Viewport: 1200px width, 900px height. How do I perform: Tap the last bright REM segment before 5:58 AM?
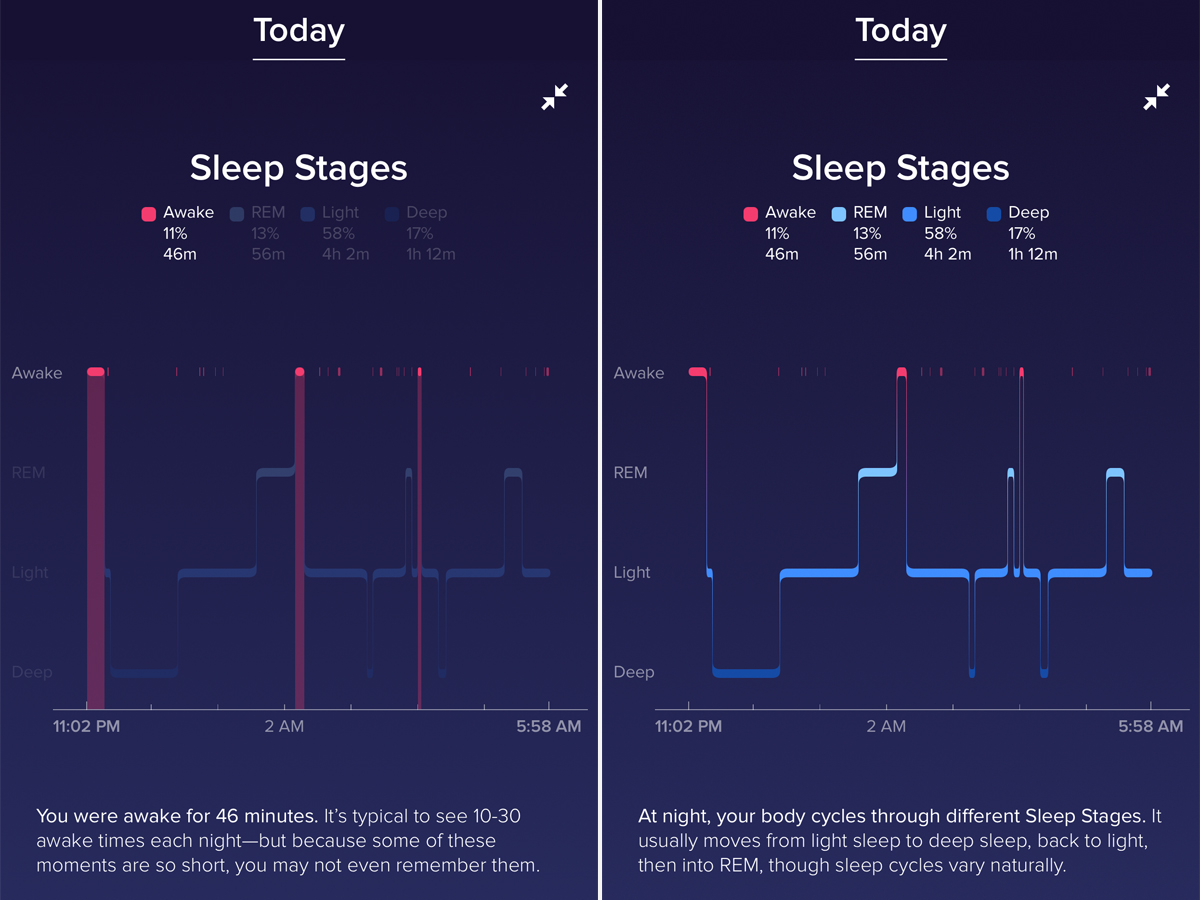click(x=1115, y=473)
